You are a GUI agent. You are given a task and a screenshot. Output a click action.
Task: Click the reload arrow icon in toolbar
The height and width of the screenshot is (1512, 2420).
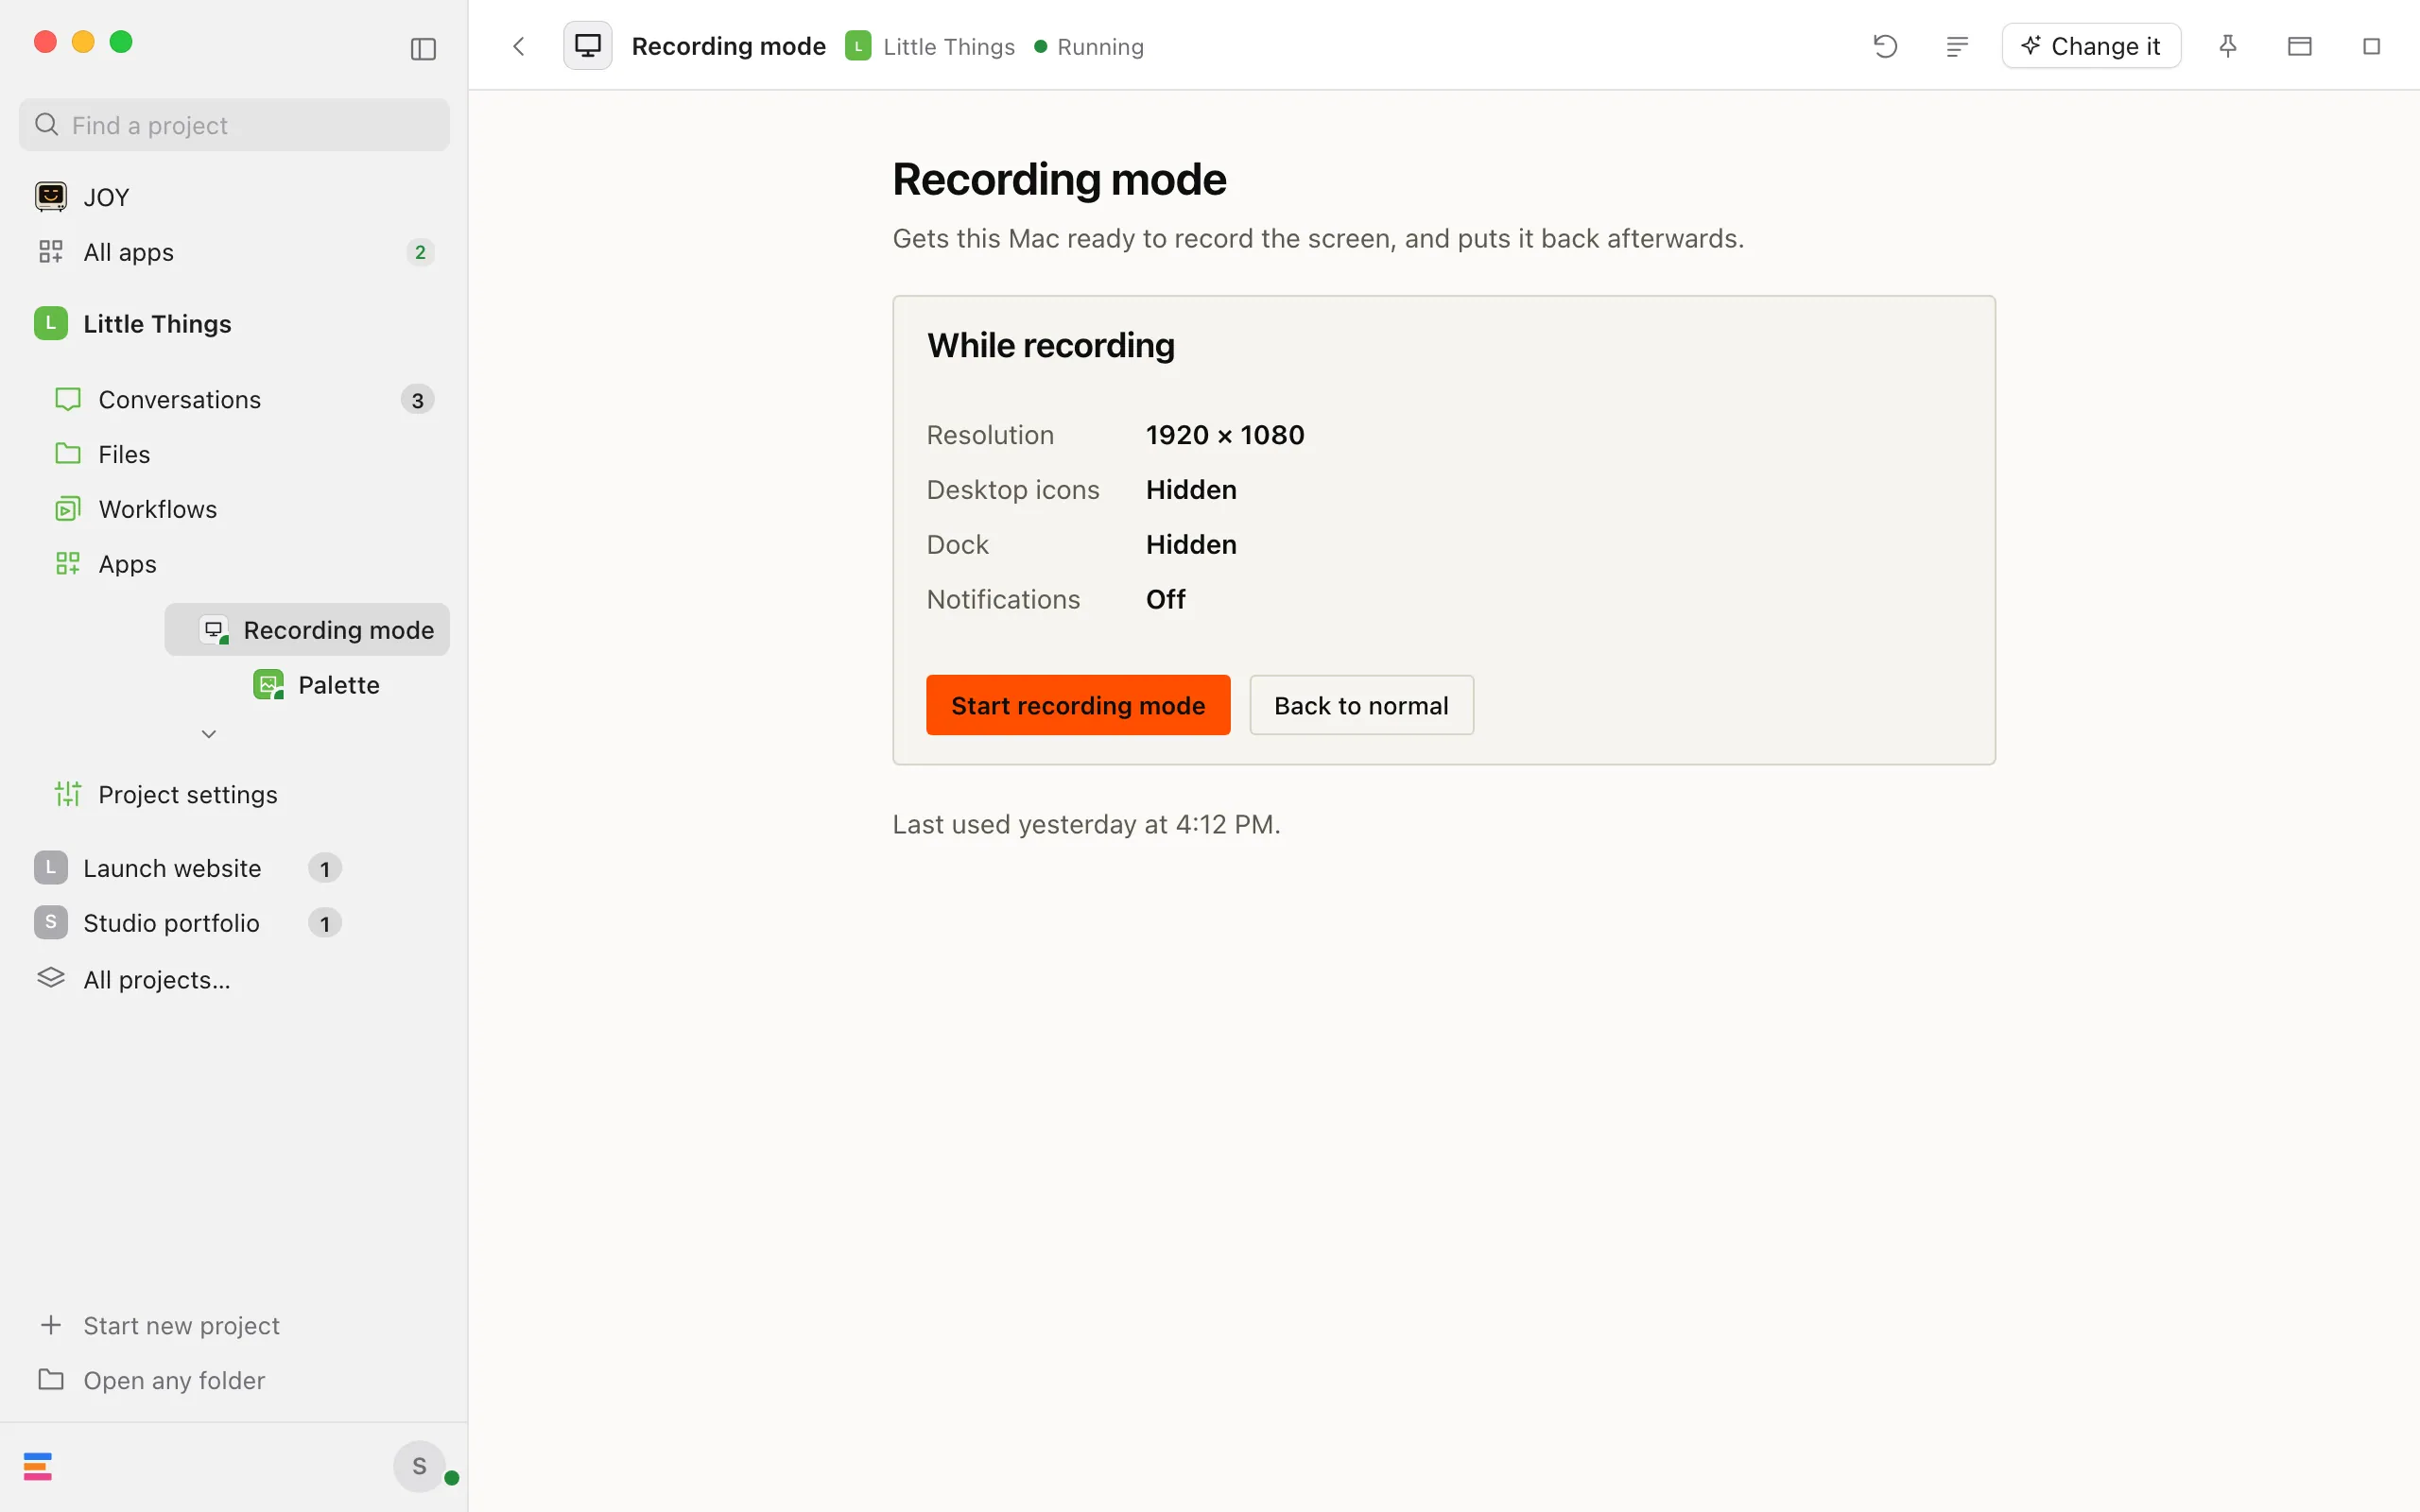click(1885, 46)
